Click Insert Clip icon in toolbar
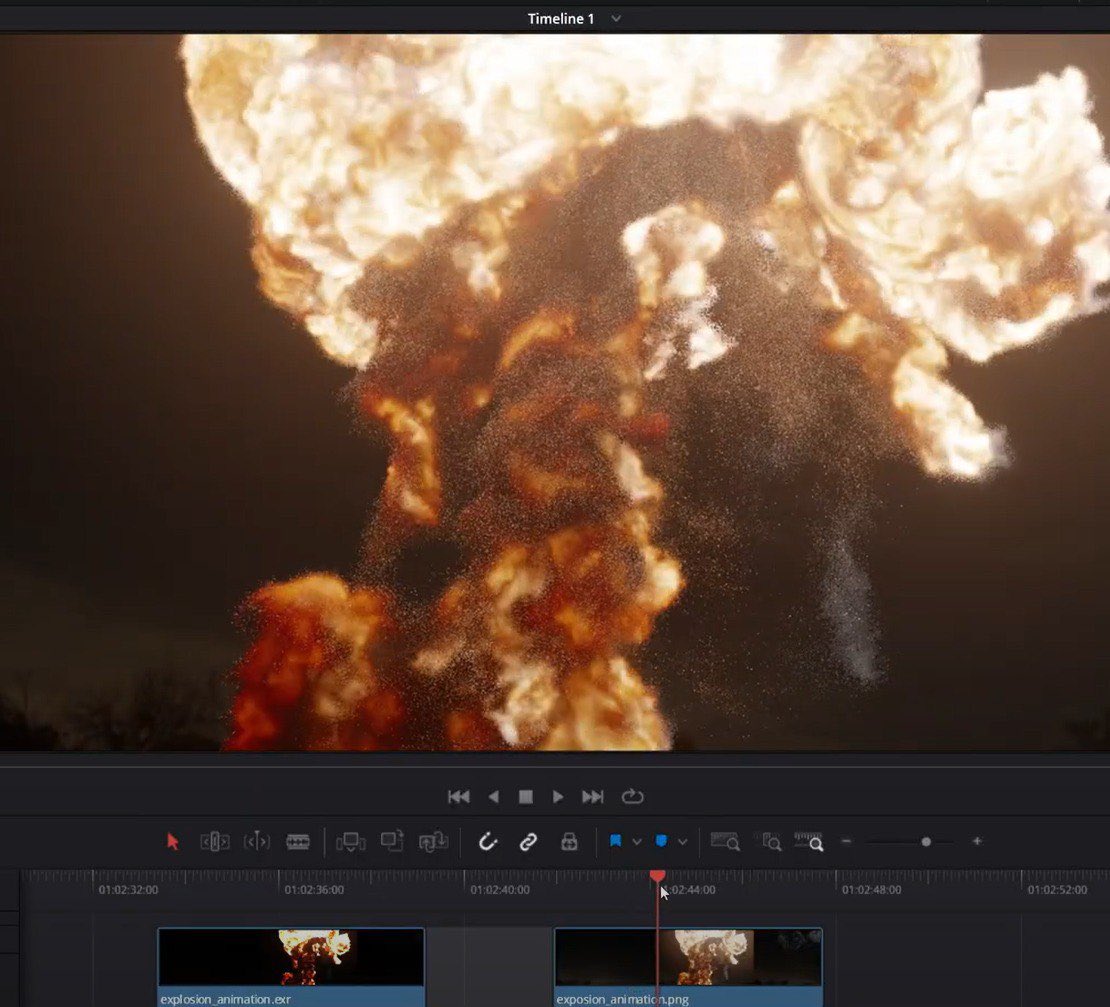This screenshot has width=1110, height=1007. click(350, 841)
